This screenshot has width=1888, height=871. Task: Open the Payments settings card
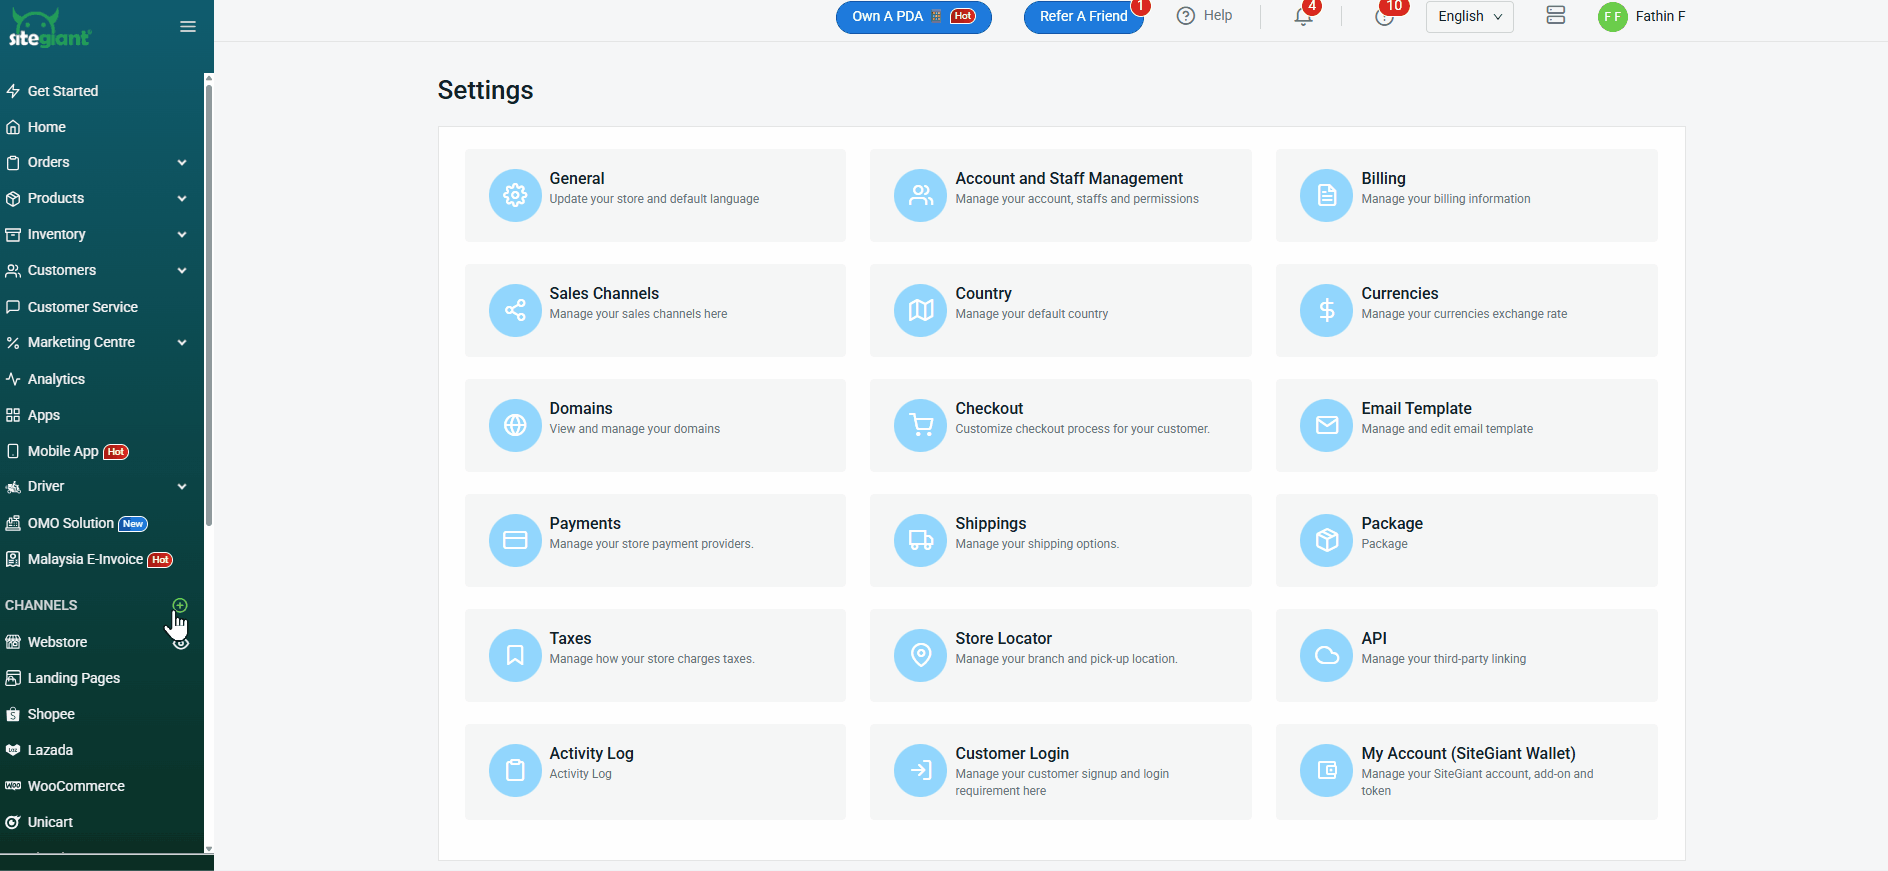tap(655, 540)
